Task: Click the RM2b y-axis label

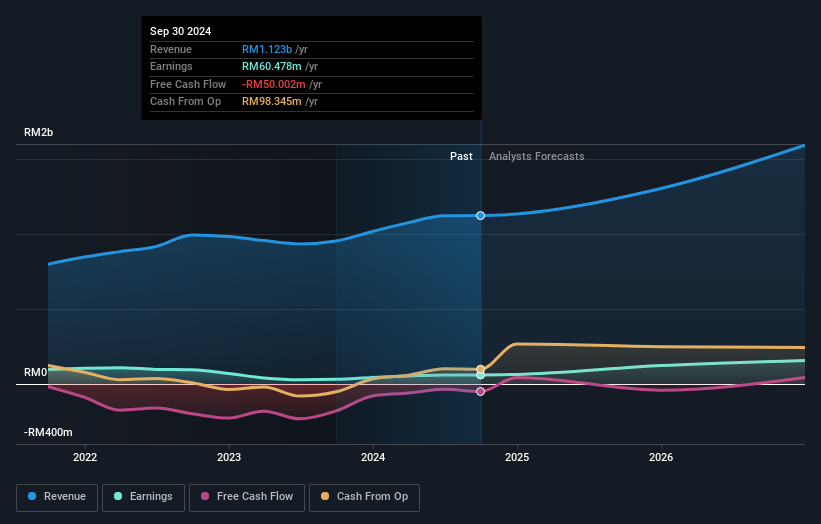Action: 38,132
